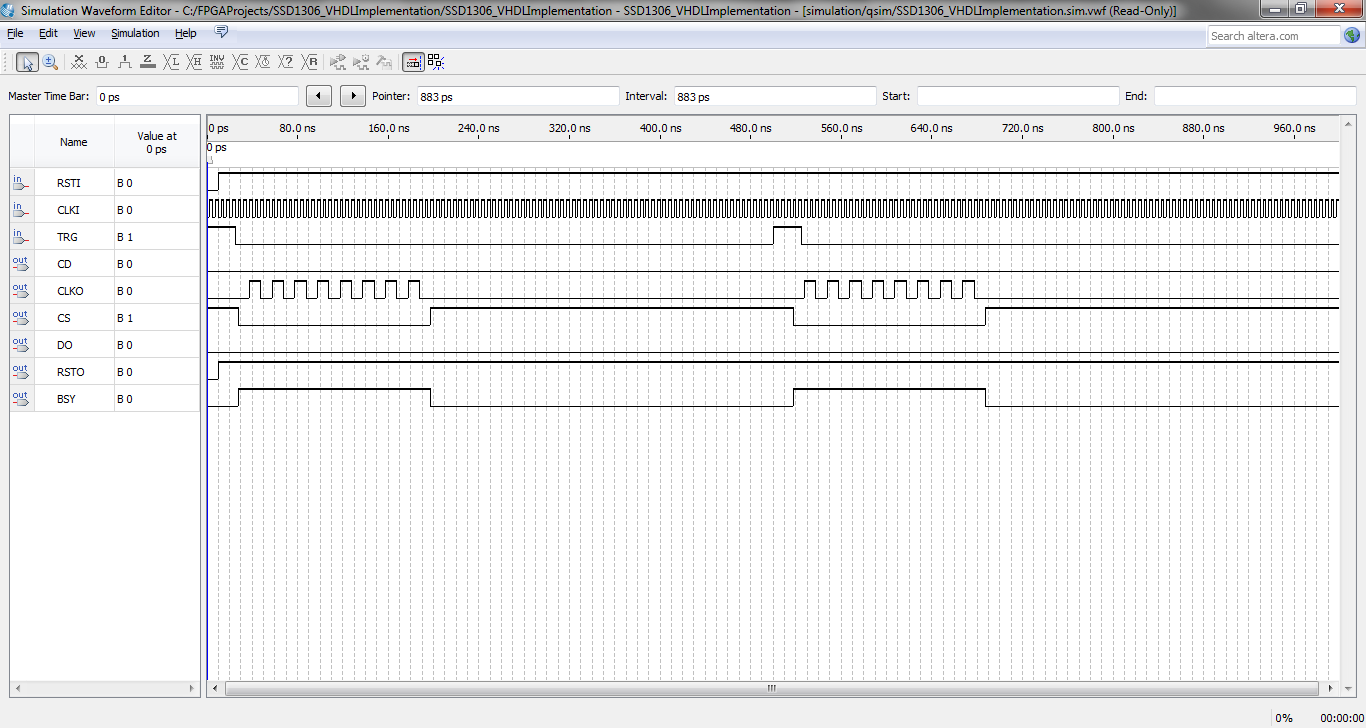This screenshot has width=1366, height=728.
Task: Click the Forcing Low (0) icon
Action: 102,62
